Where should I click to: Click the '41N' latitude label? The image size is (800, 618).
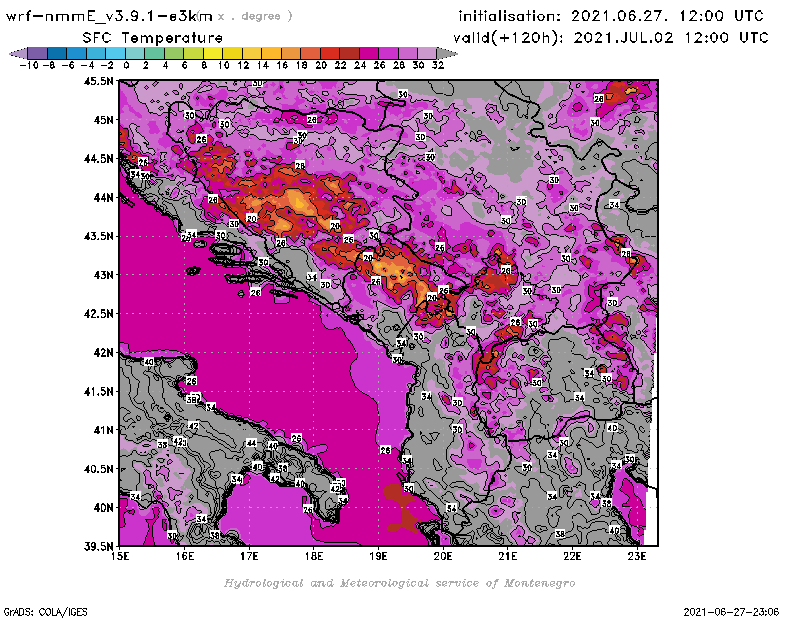pyautogui.click(x=103, y=430)
